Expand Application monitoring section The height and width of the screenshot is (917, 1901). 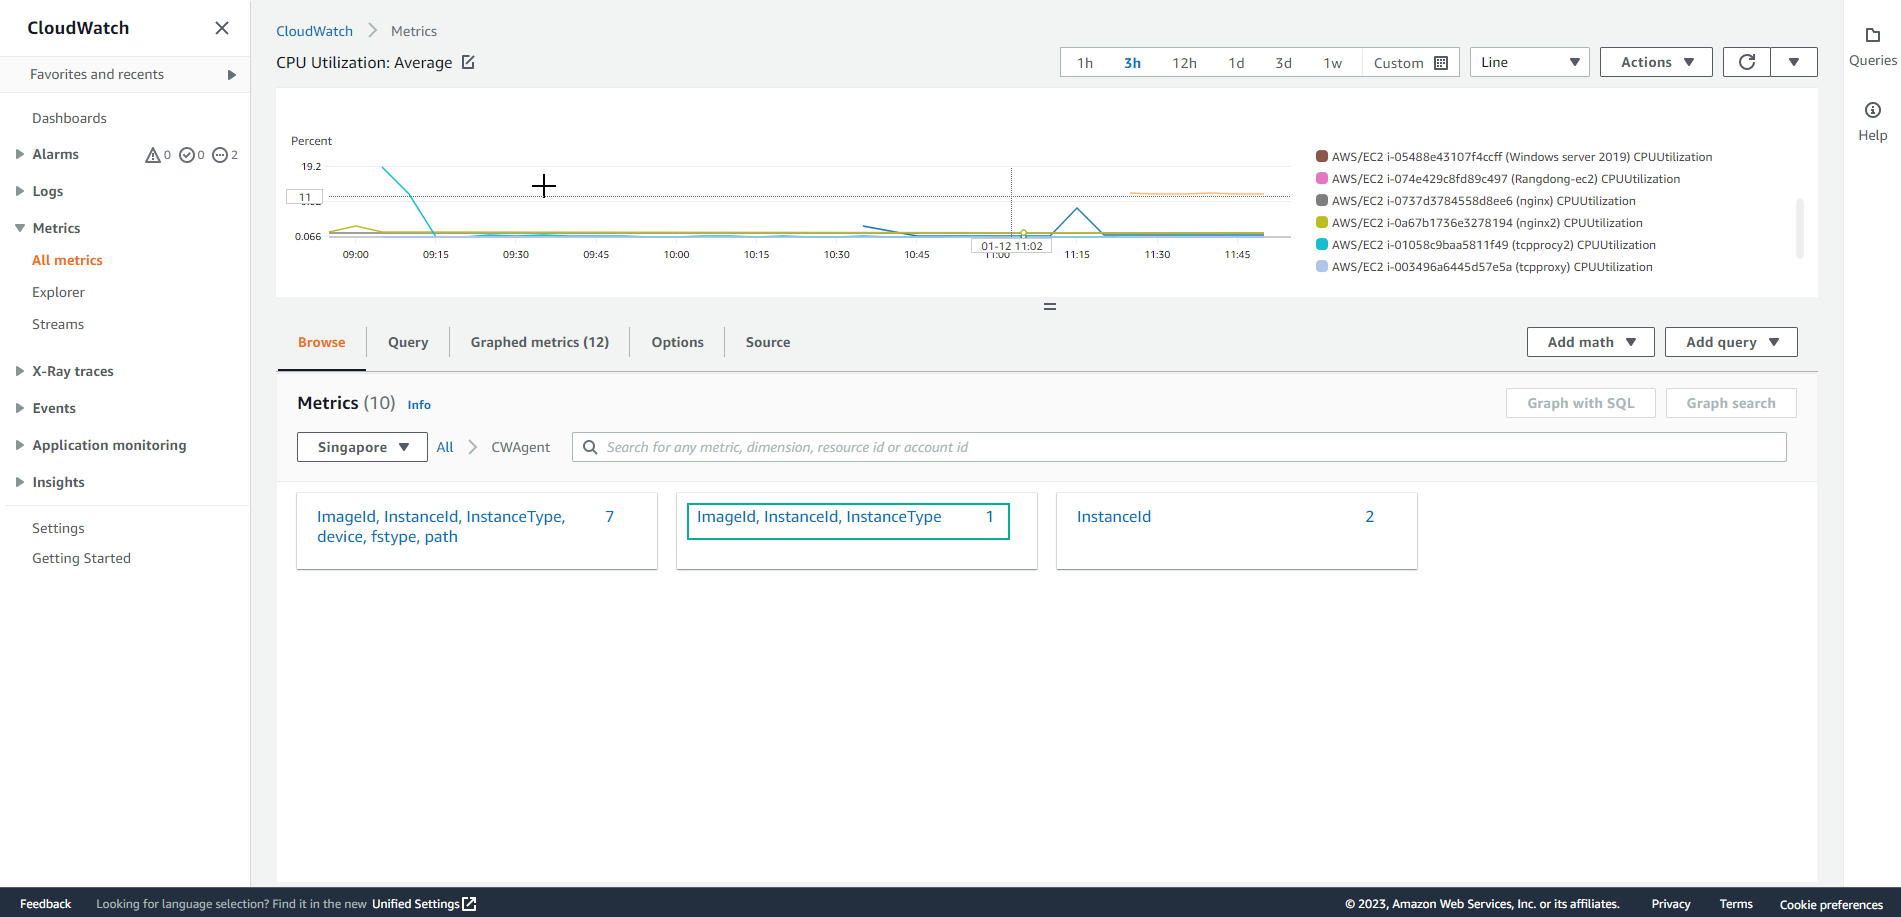(x=19, y=445)
